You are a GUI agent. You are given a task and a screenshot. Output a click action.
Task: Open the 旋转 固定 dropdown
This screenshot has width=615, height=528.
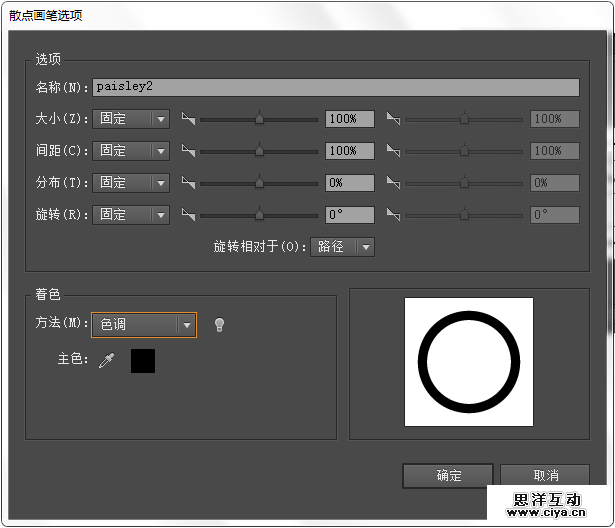(131, 215)
